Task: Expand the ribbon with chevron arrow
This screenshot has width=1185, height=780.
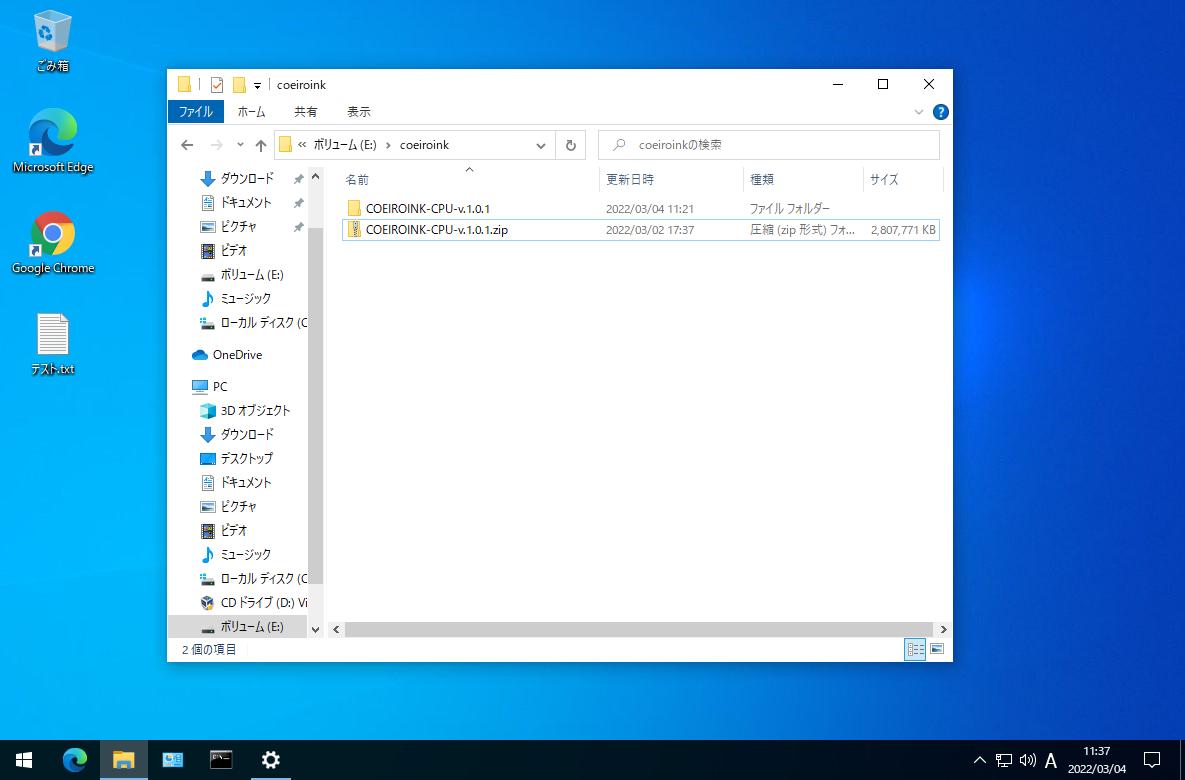Action: (919, 112)
